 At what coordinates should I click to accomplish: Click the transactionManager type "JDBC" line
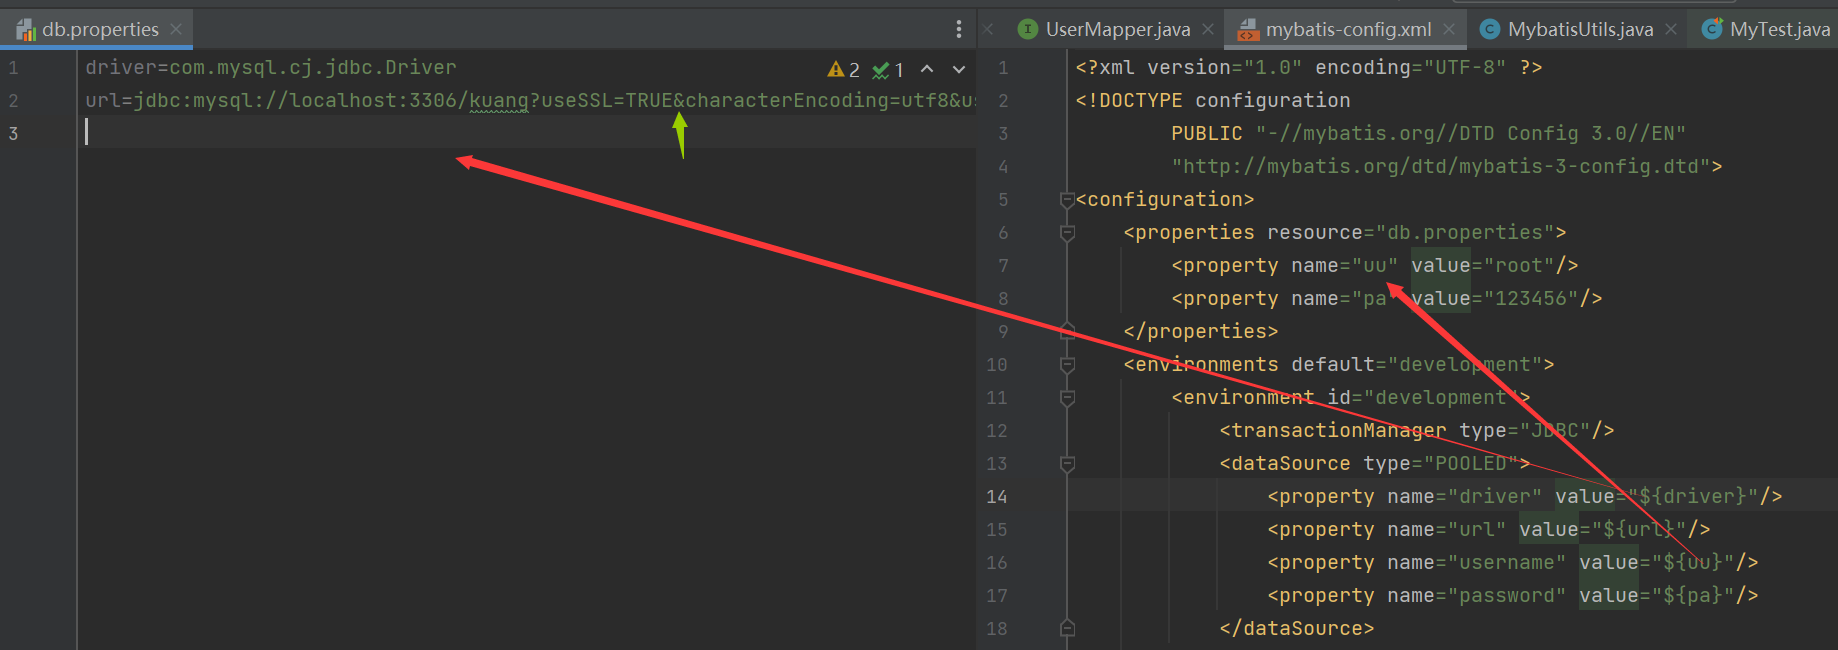coord(1417,430)
